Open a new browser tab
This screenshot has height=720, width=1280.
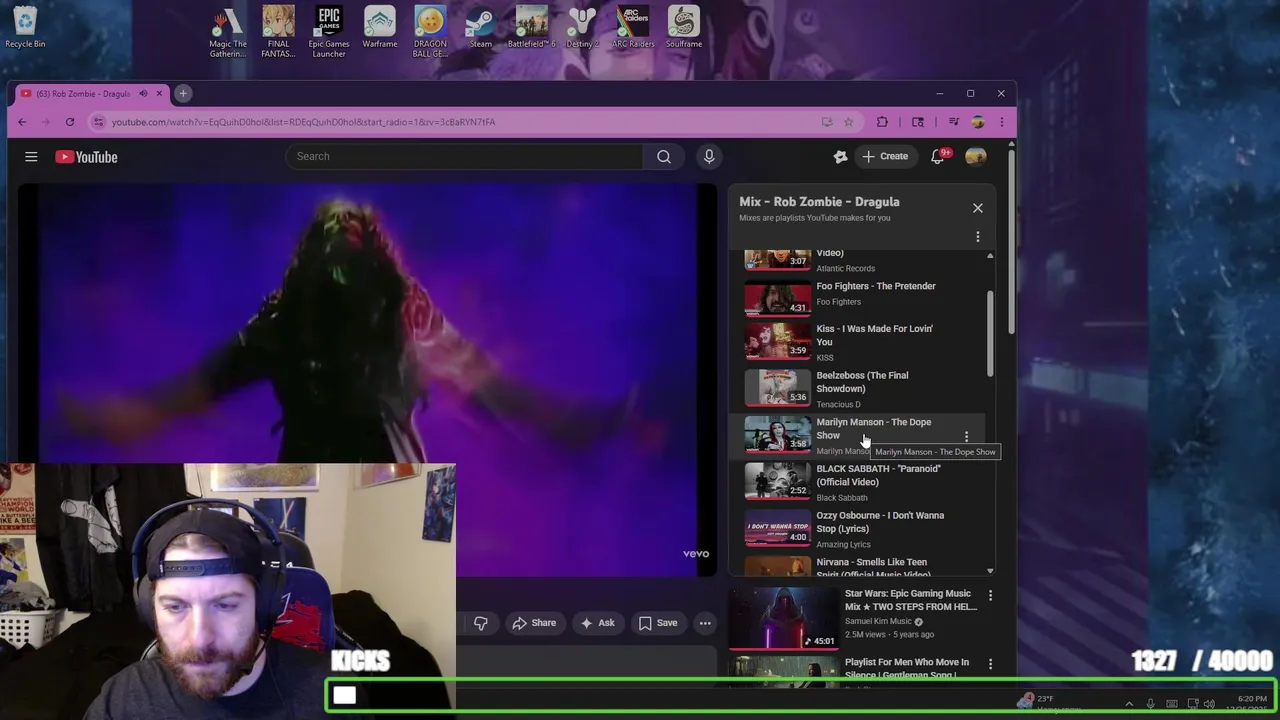183,93
